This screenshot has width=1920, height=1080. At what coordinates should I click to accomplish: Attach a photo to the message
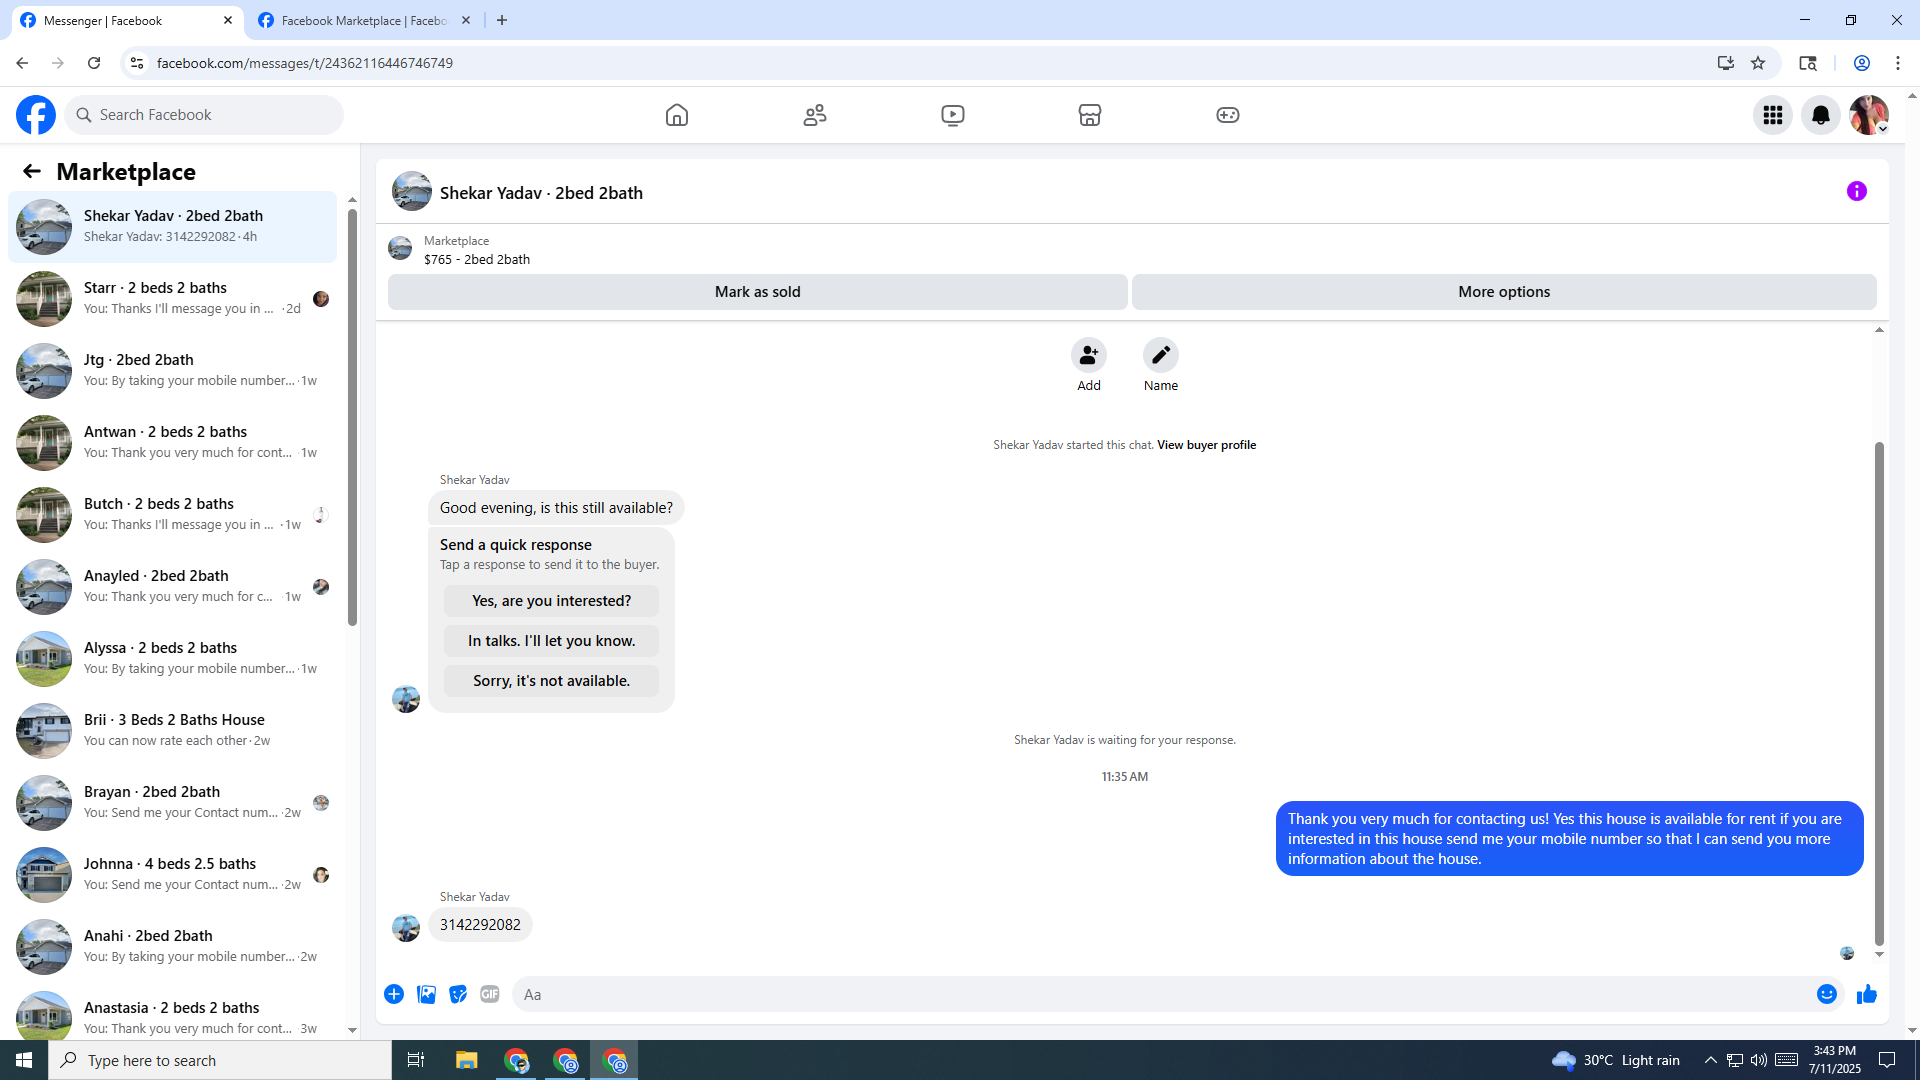point(426,994)
